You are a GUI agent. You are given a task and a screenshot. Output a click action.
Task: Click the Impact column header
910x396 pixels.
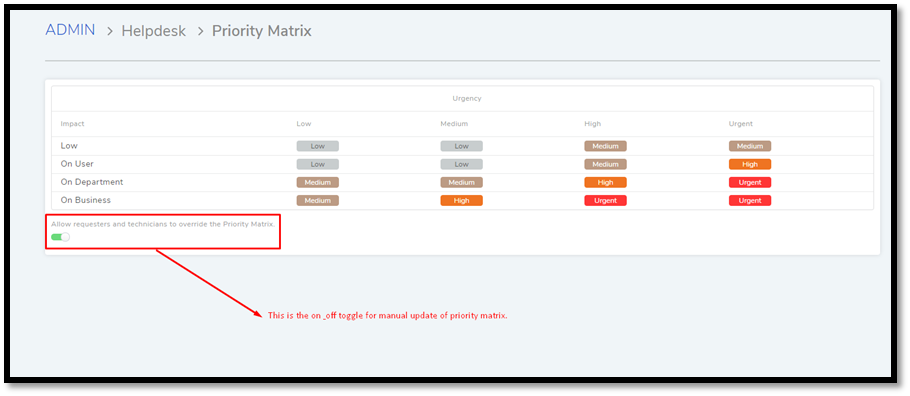tap(73, 124)
